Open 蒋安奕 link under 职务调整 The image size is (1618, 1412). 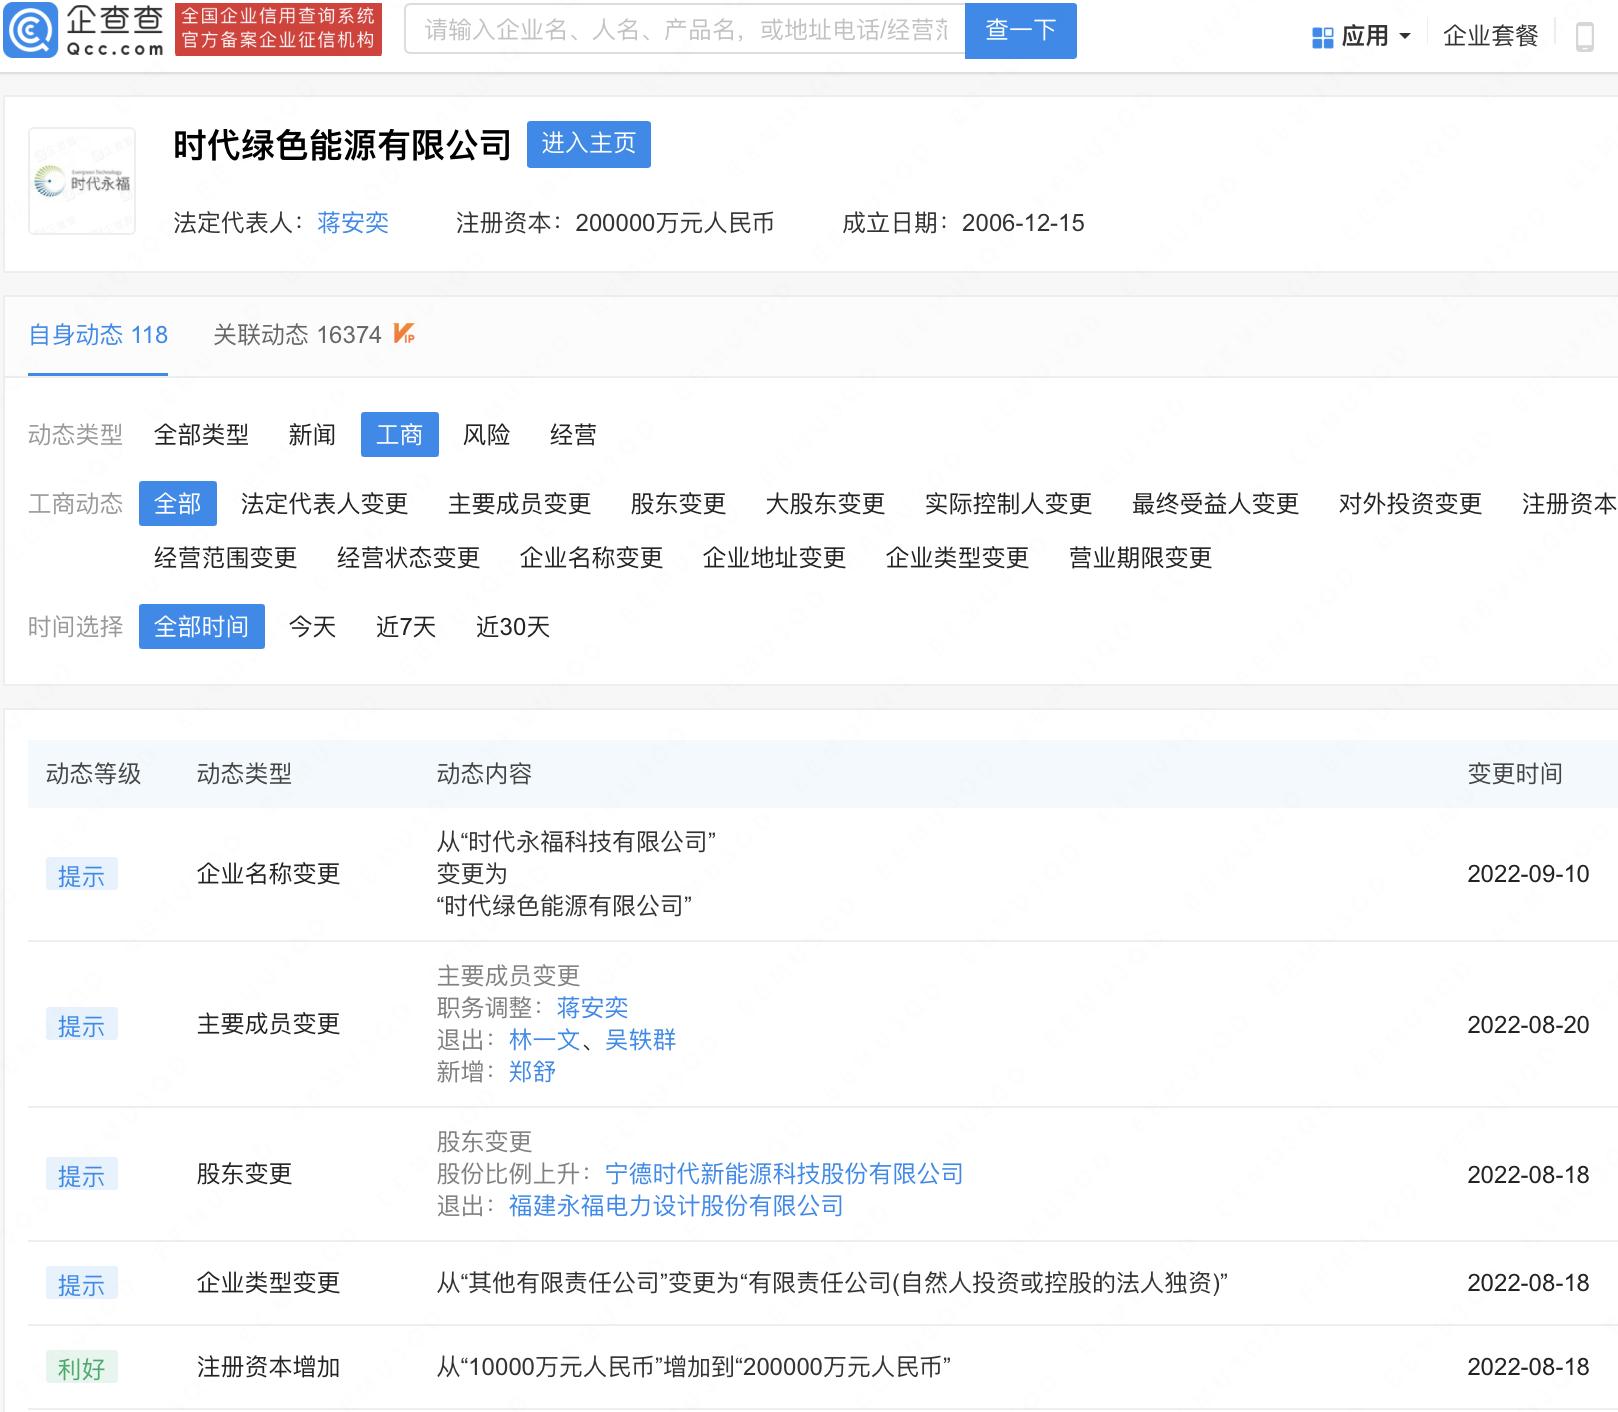point(592,1008)
